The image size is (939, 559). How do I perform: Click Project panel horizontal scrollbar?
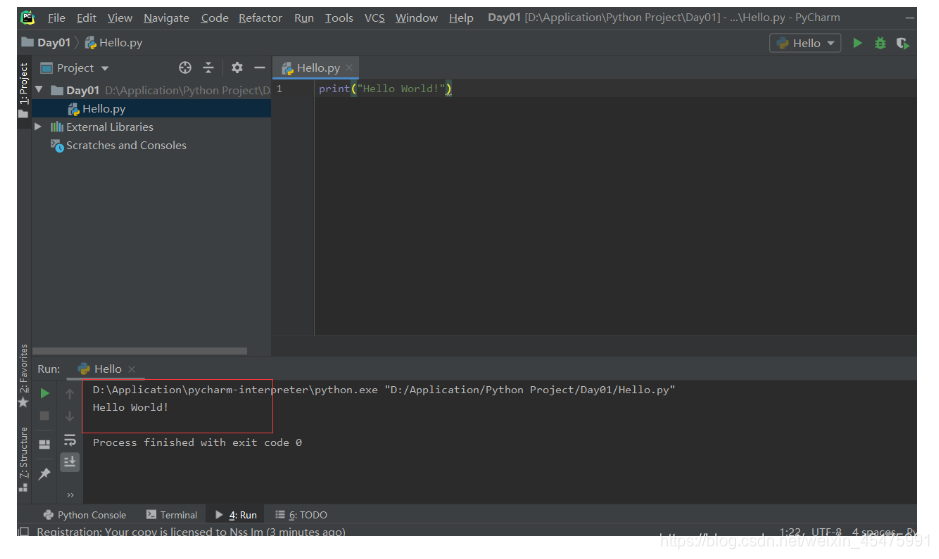[x=140, y=351]
